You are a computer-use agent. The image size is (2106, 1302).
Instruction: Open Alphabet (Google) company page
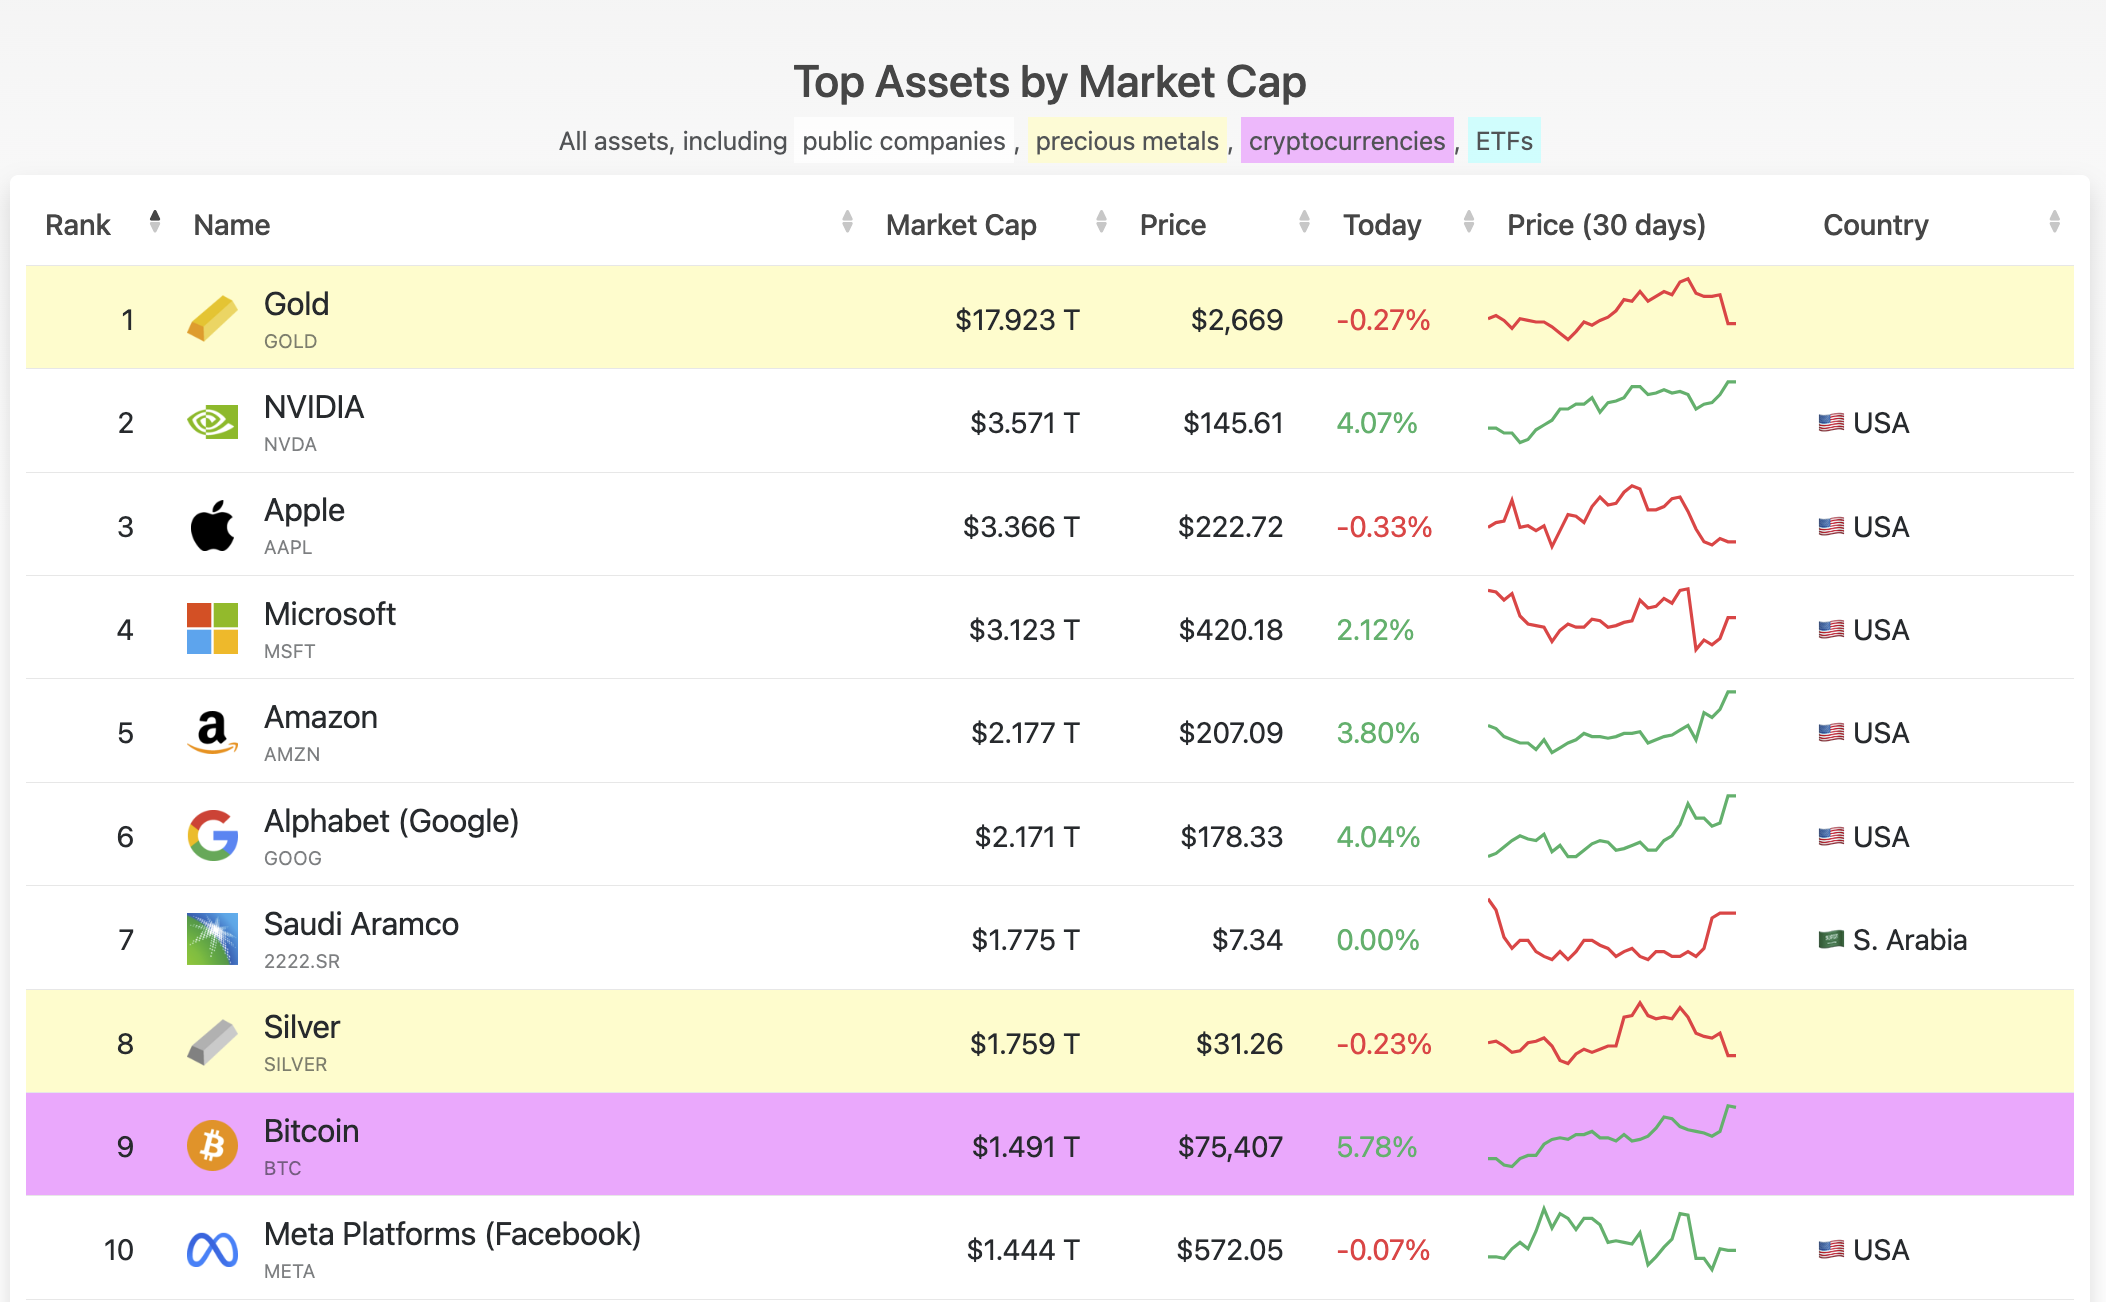point(391,821)
